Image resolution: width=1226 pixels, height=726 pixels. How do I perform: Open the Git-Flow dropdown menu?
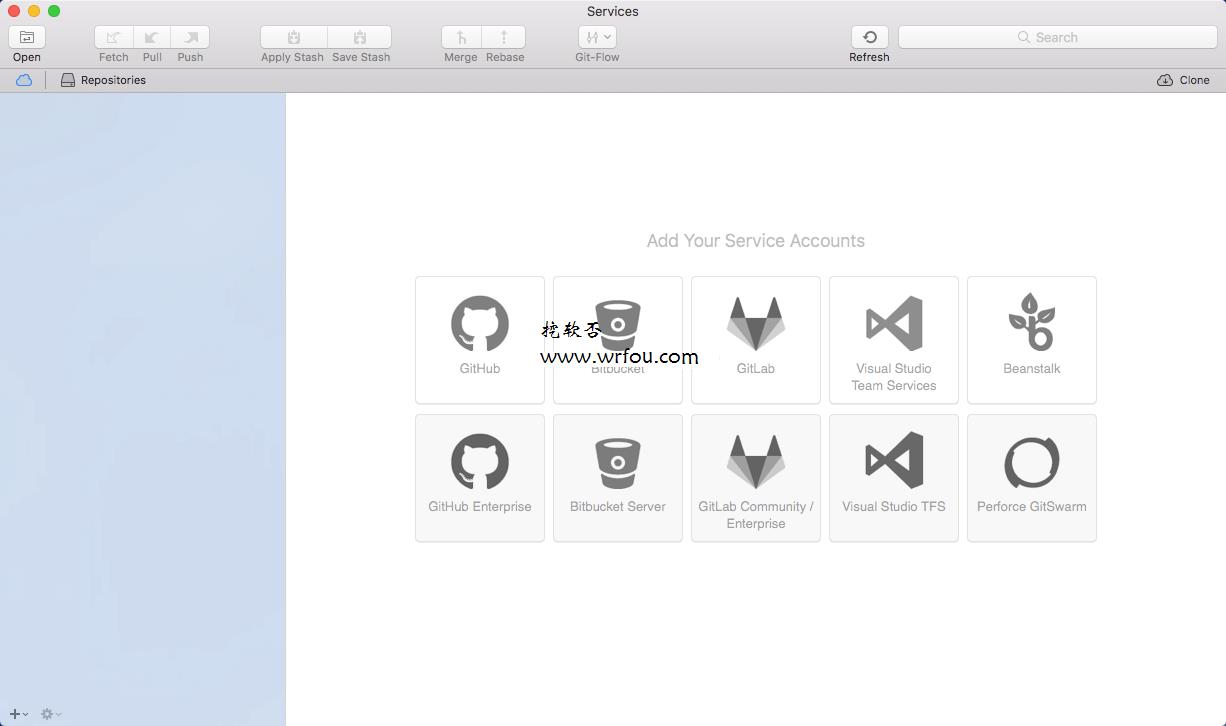tap(597, 37)
